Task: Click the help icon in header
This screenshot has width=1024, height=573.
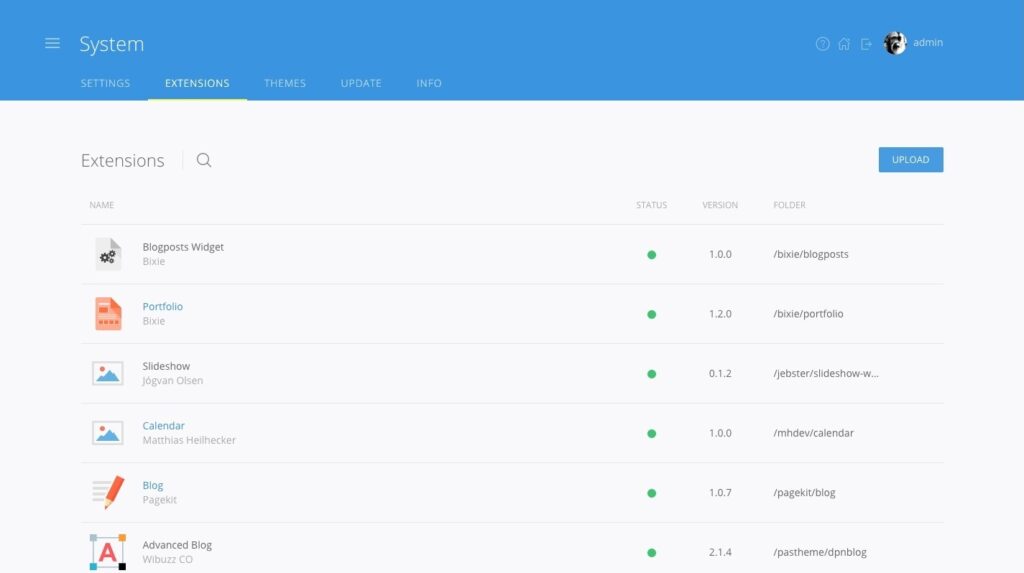Action: coord(822,44)
